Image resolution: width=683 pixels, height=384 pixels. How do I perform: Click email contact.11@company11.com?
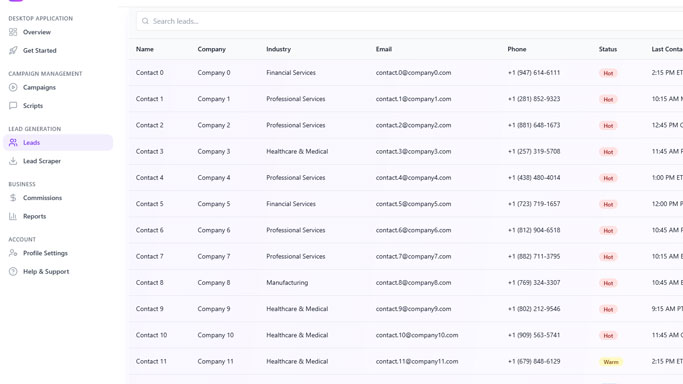click(417, 361)
